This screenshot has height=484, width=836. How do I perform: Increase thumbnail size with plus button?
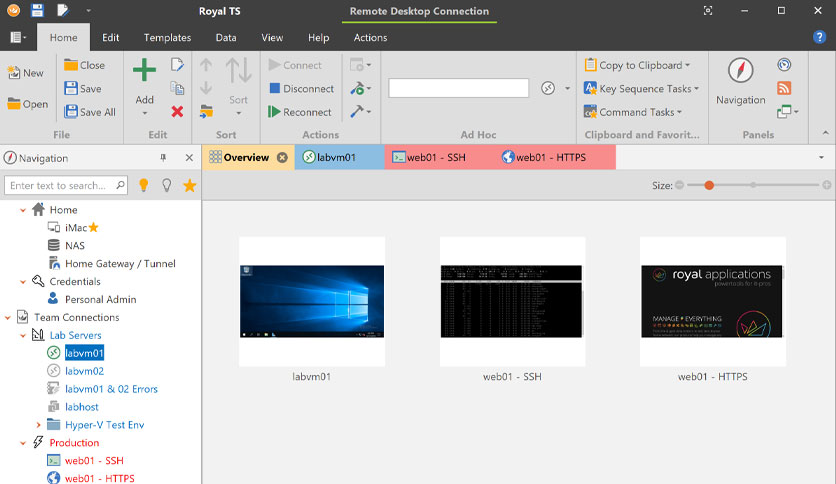(826, 185)
